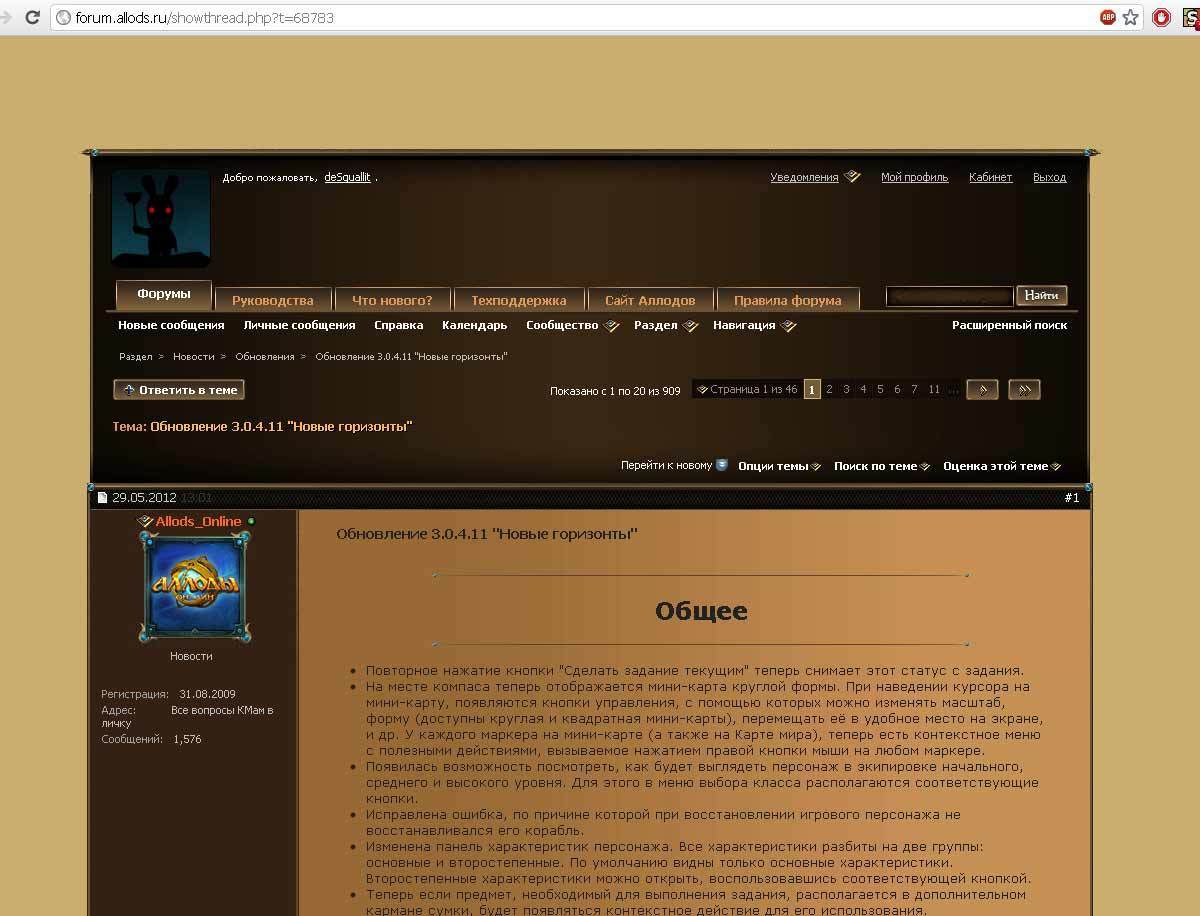
Task: Click the Сообщений: 1,576 text
Action: pos(151,739)
